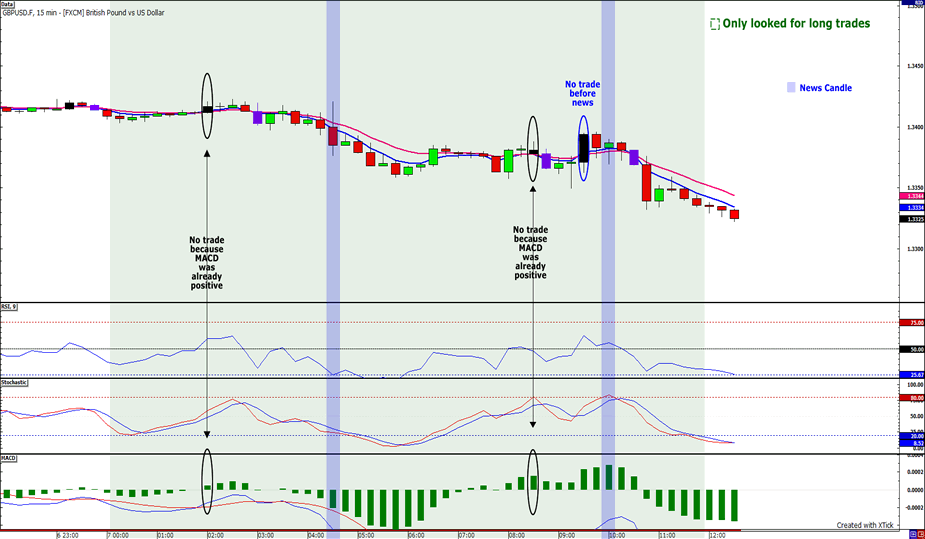
Task: Select the 'Stochastic' indicator pane label
Action: pyautogui.click(x=14, y=383)
